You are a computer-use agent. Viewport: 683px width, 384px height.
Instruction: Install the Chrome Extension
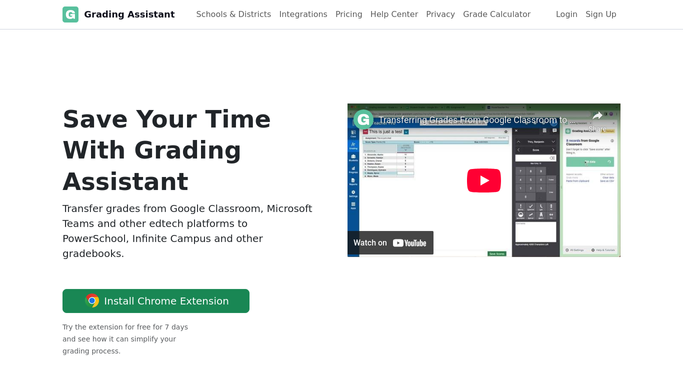point(156,301)
